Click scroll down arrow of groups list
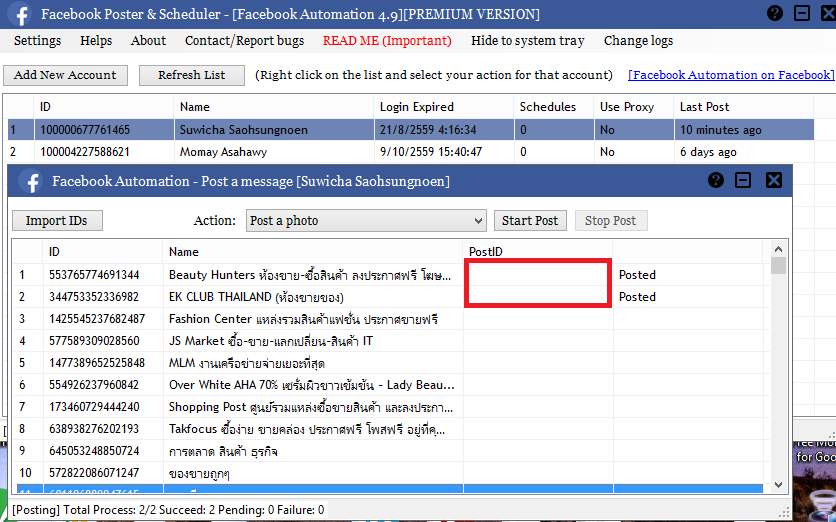Screen dimensions: 836x522 click(x=778, y=485)
